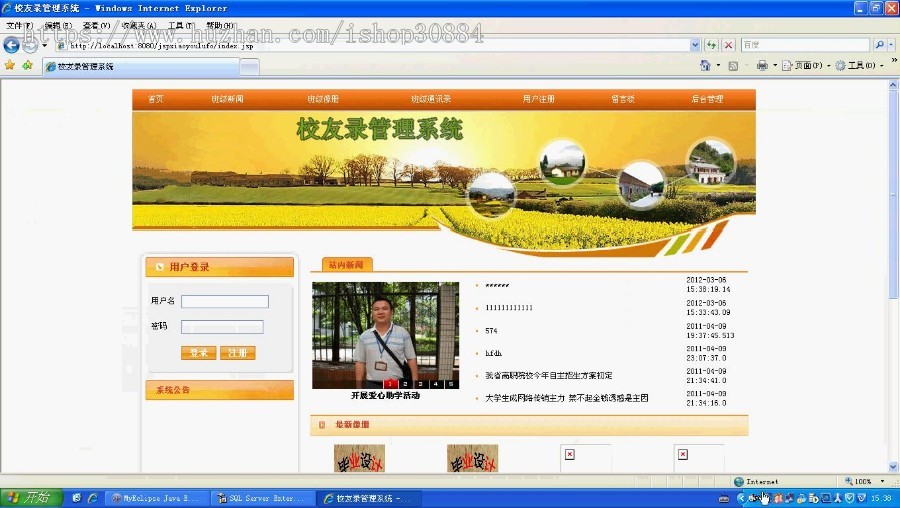Open the 收藏夹(A) menu
900x508 pixels.
tap(138, 25)
